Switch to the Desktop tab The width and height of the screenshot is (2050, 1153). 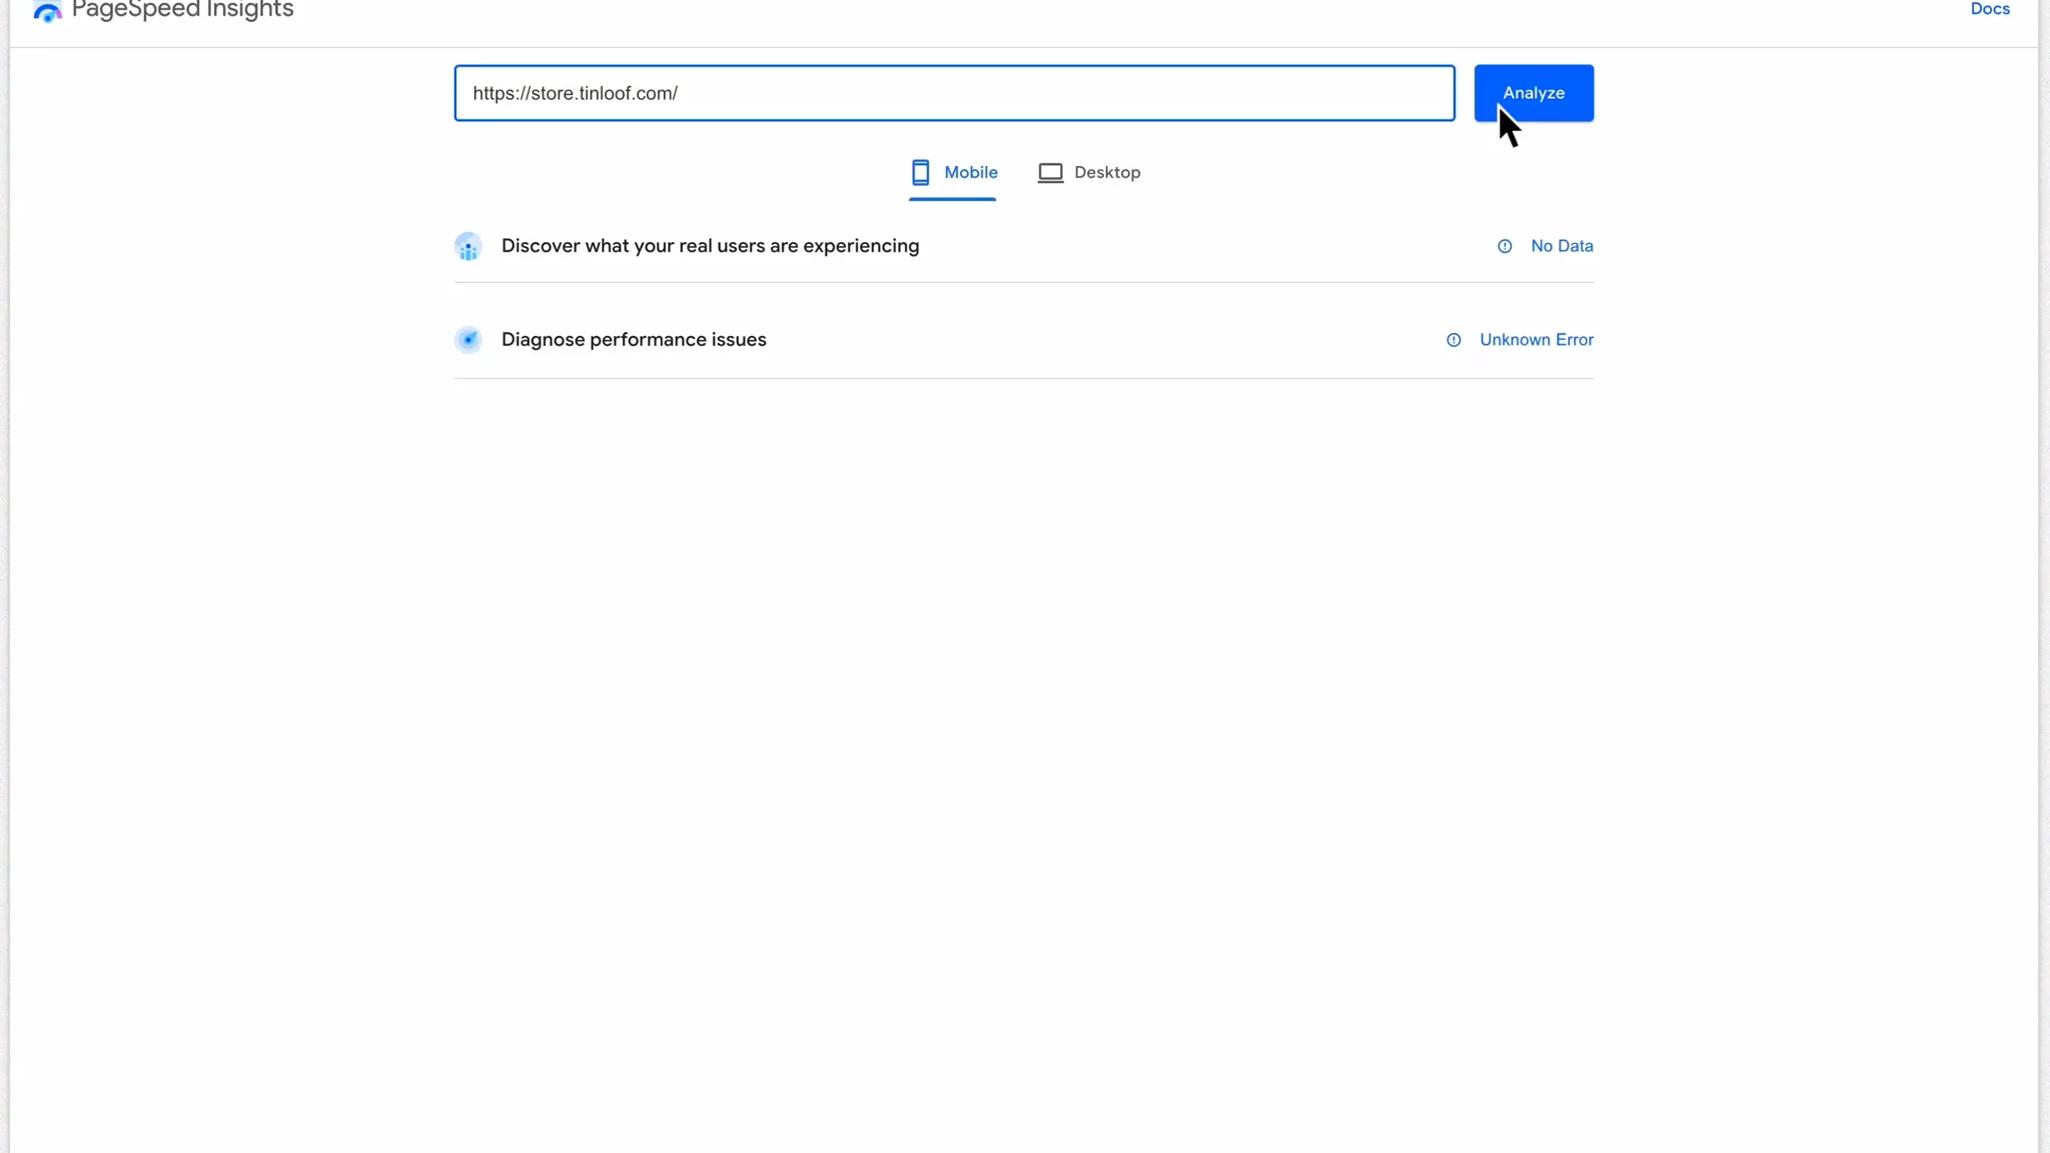click(x=1106, y=172)
